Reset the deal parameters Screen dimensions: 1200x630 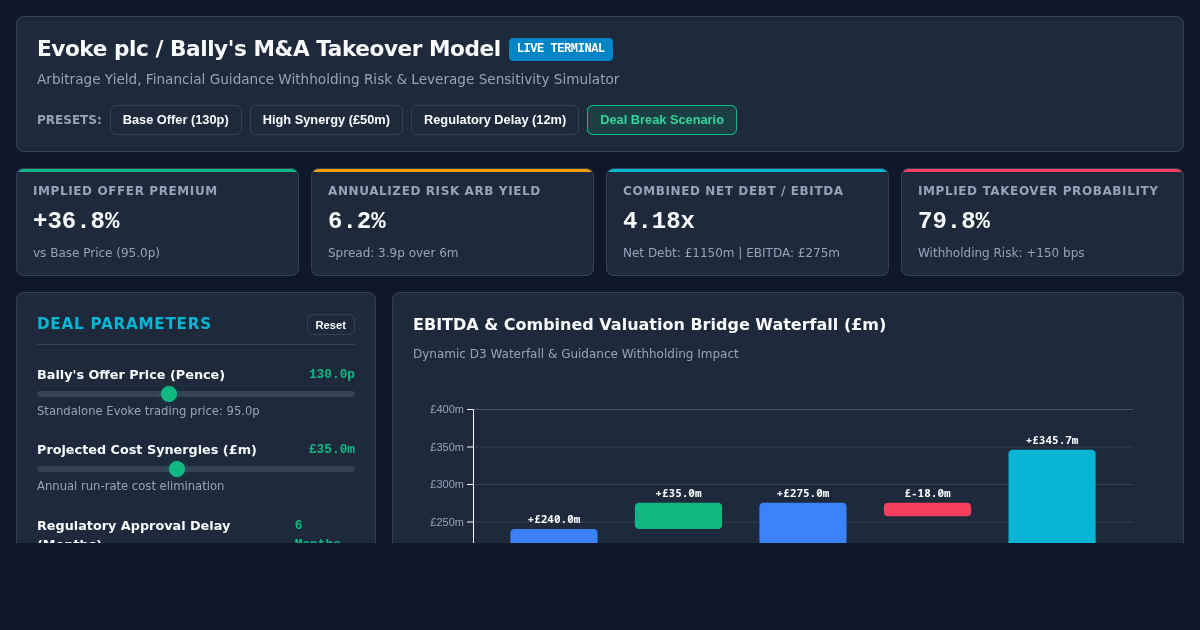pos(331,325)
